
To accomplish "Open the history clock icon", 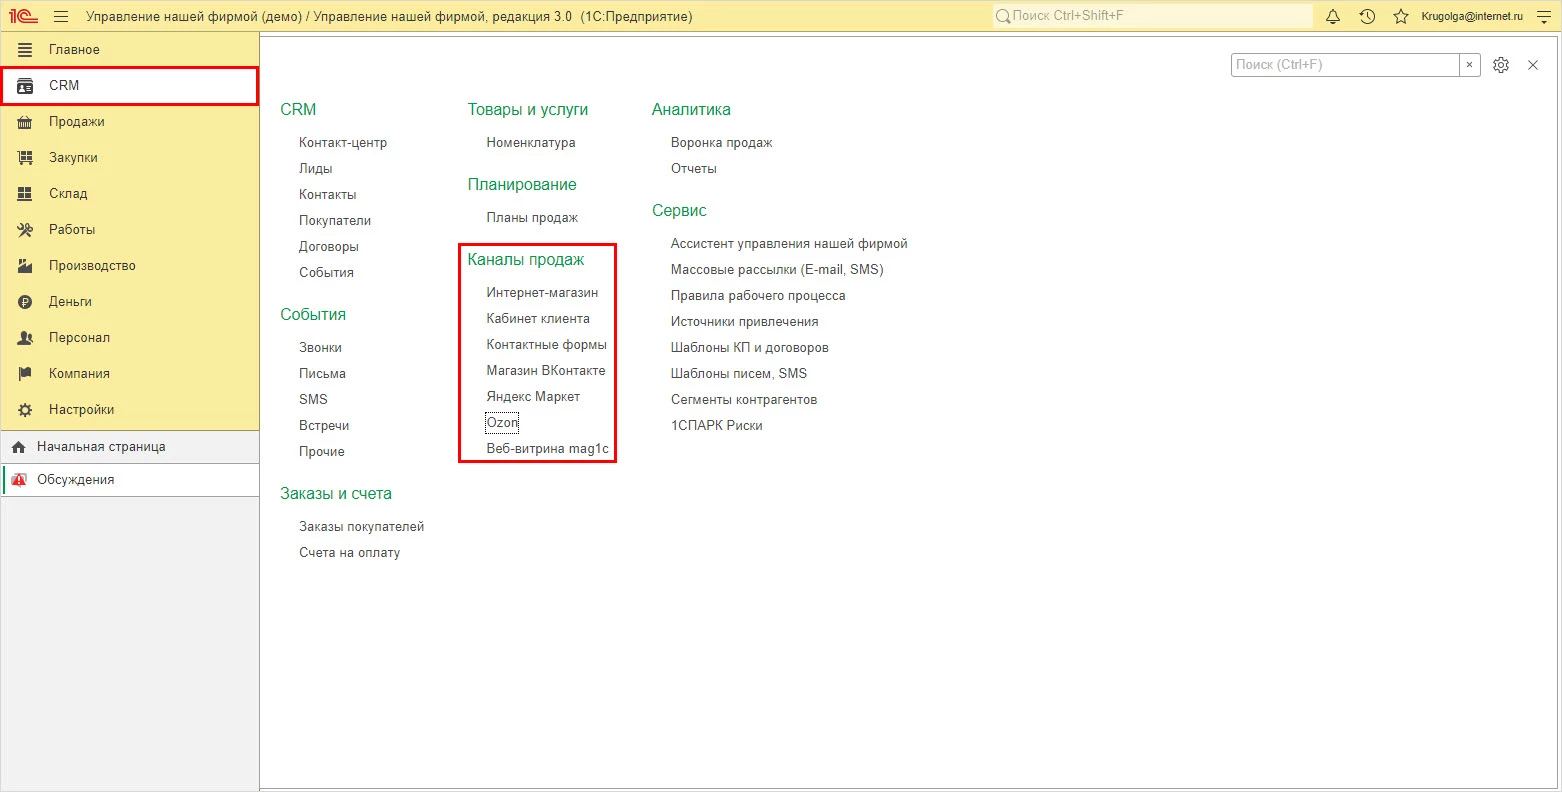I will coord(1367,17).
